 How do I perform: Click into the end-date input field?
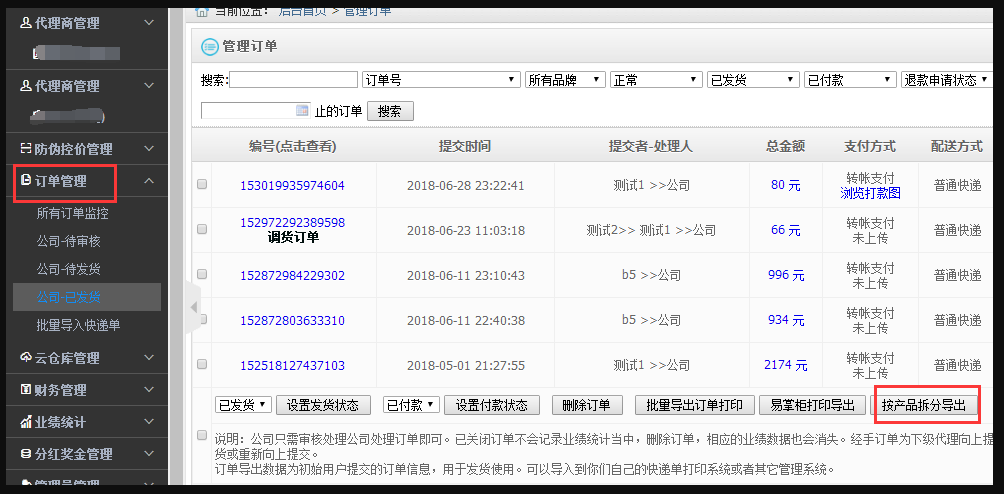(256, 111)
